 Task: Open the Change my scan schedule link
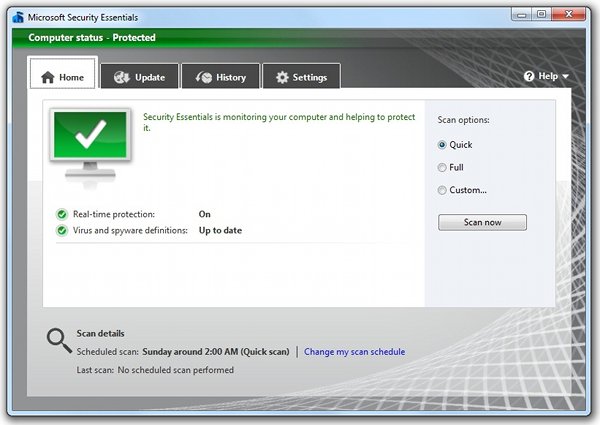tap(354, 352)
